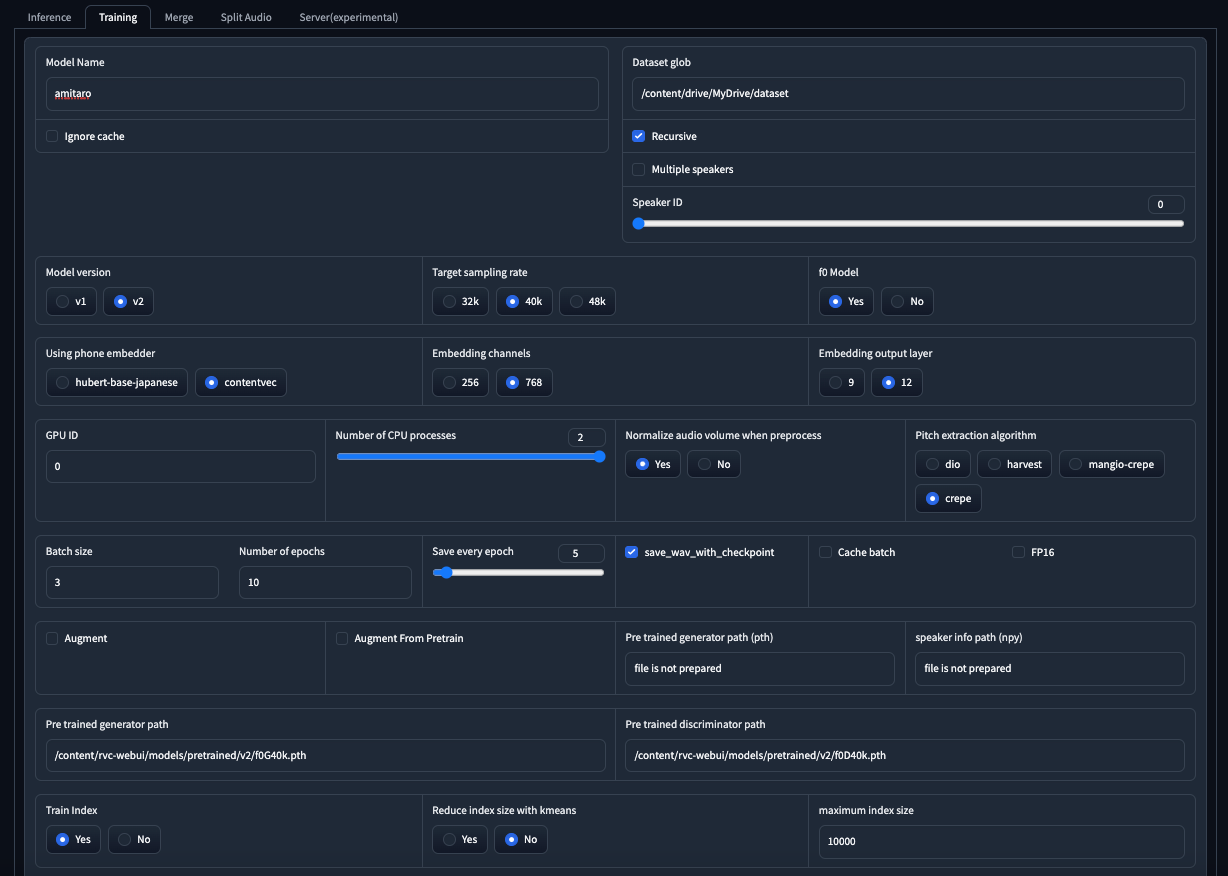Select Yes for Train Index
Viewport: 1228px width, 876px height.
coord(74,839)
